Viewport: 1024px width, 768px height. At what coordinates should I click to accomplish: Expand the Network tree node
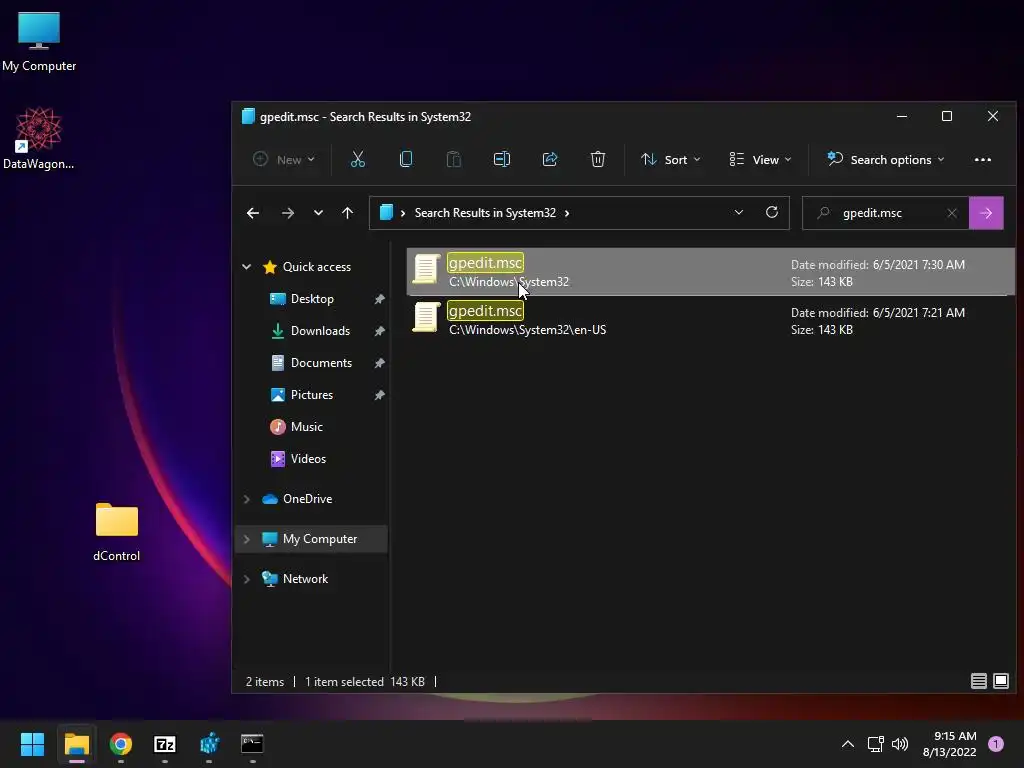coord(246,579)
